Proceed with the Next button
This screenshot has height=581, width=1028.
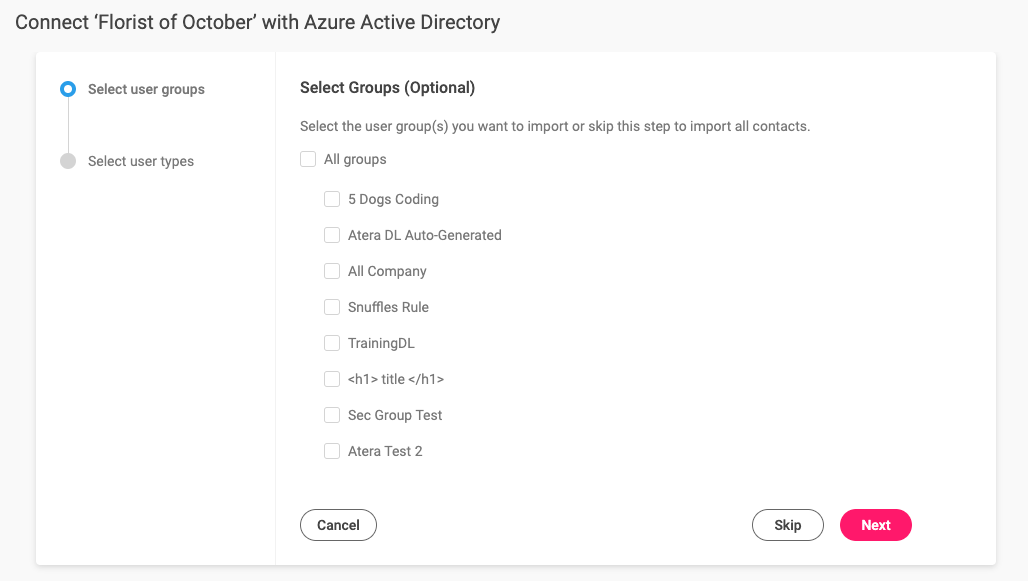pos(876,525)
